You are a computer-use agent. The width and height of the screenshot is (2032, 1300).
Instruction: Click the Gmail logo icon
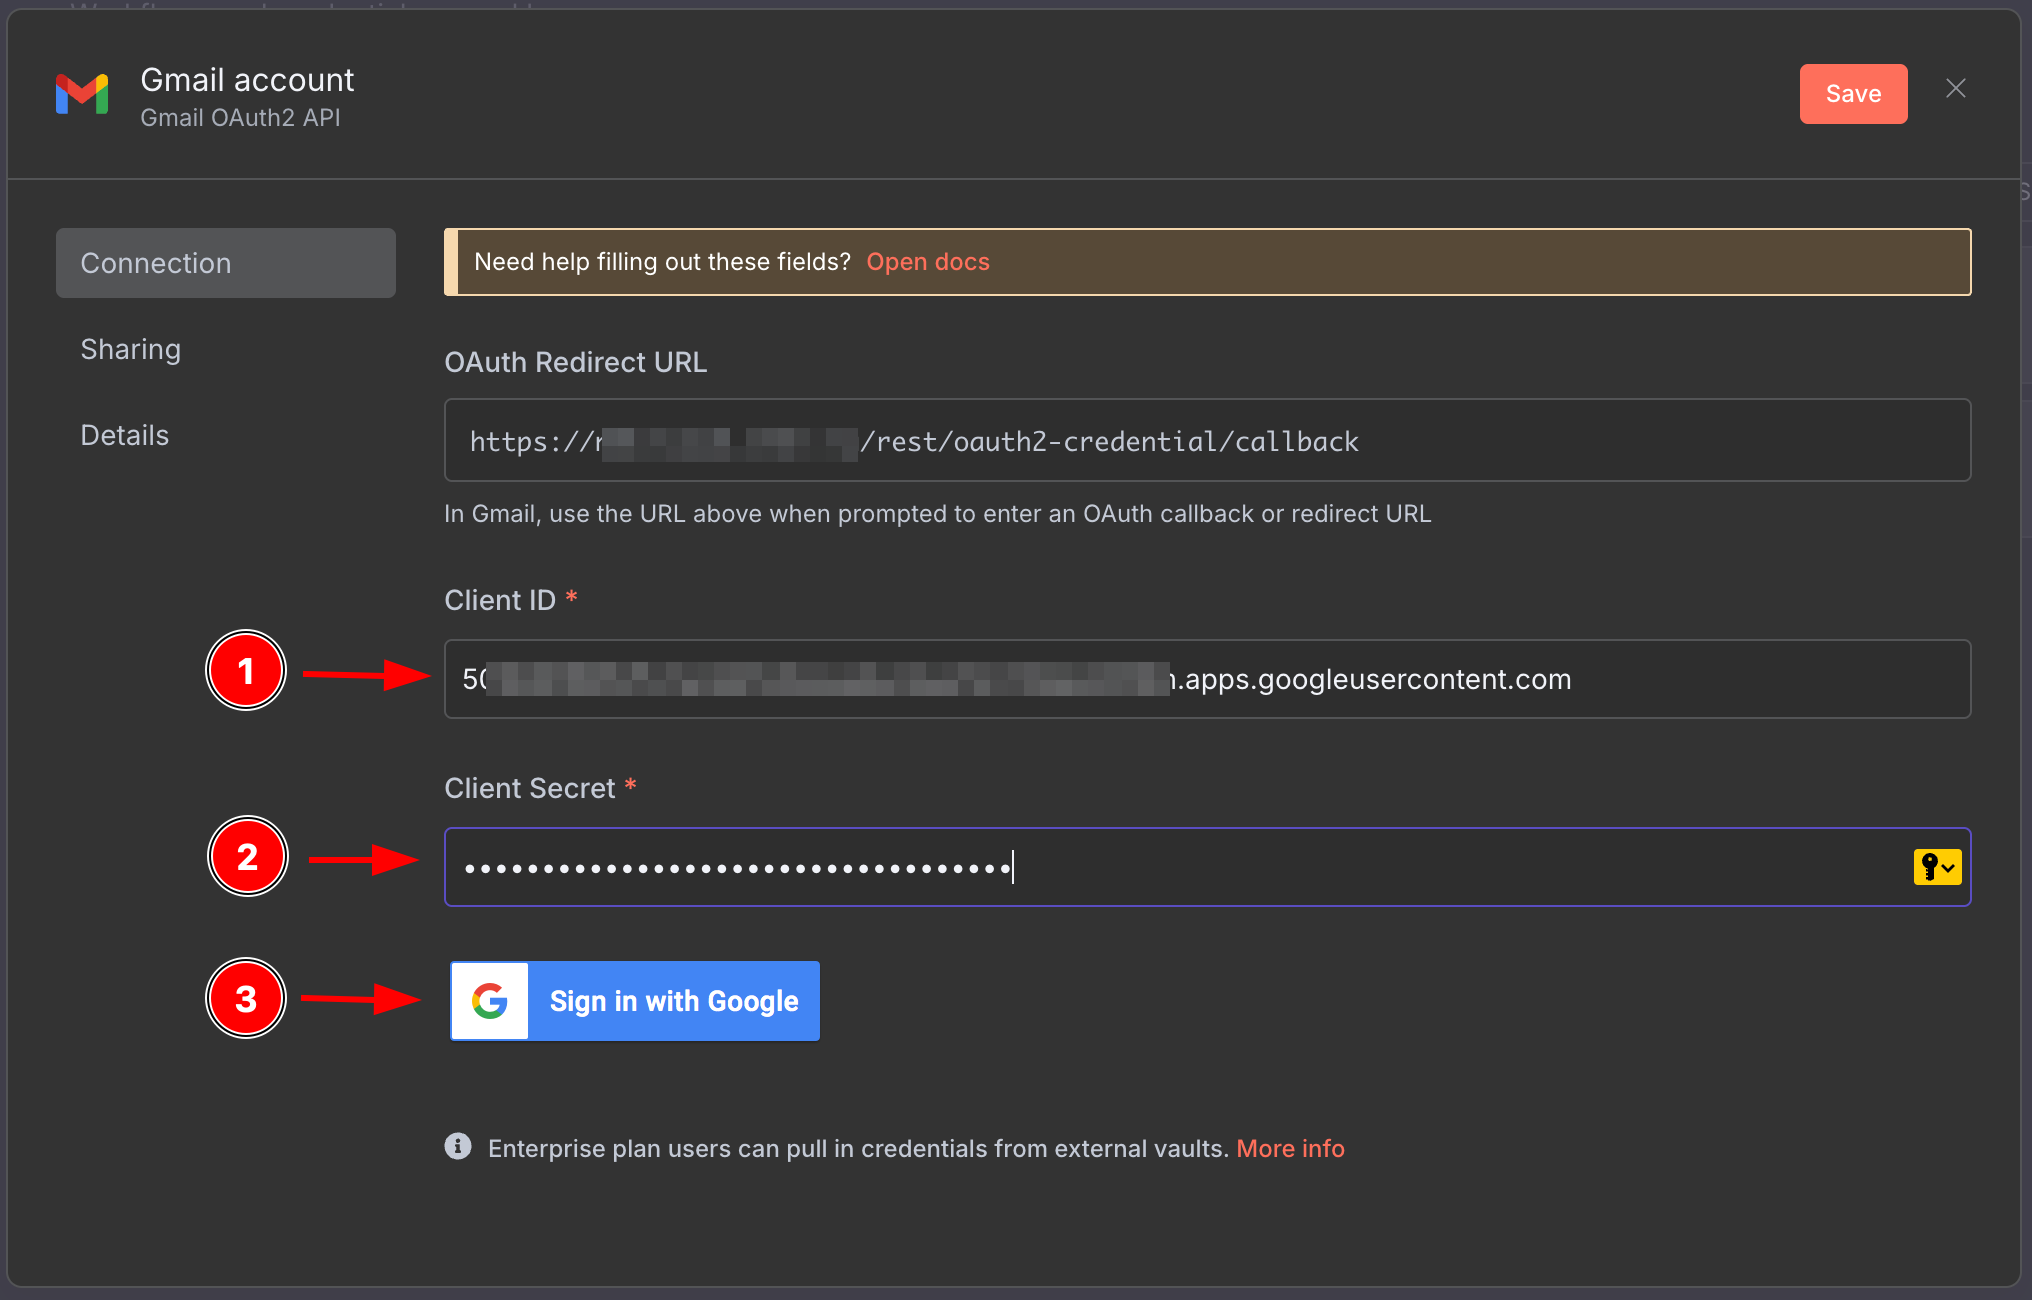tap(82, 94)
